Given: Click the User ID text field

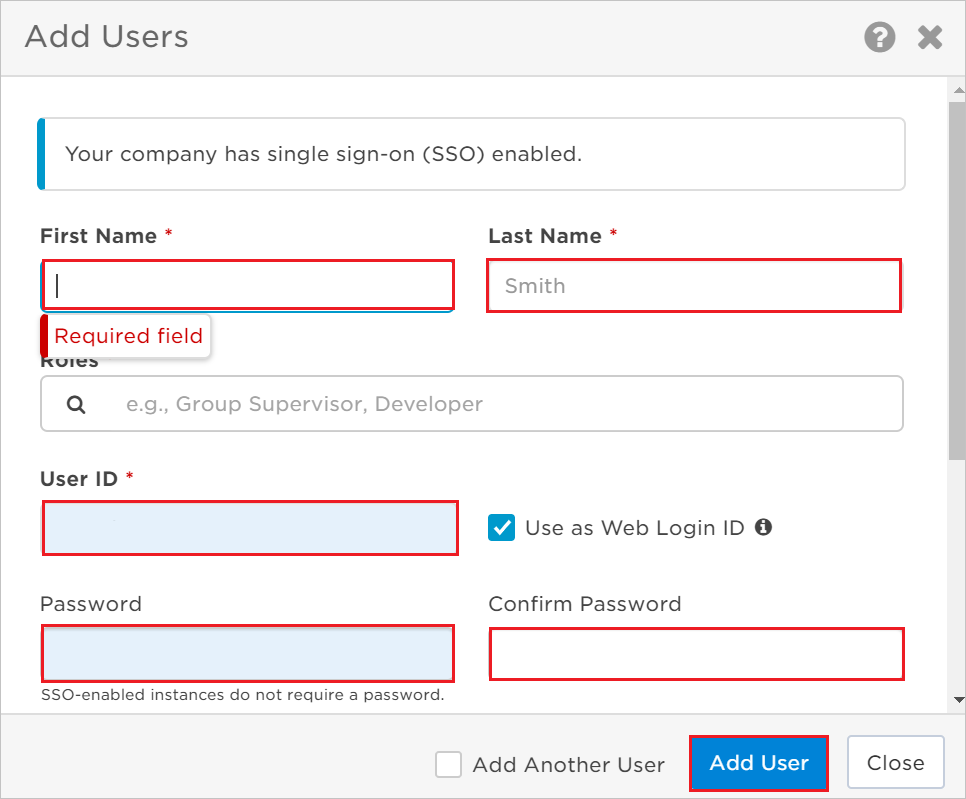Looking at the screenshot, I should (x=250, y=528).
